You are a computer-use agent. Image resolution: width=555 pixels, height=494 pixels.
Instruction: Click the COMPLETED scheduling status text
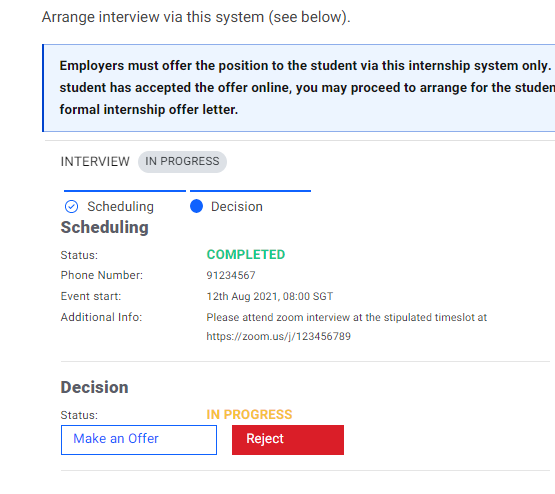(246, 254)
